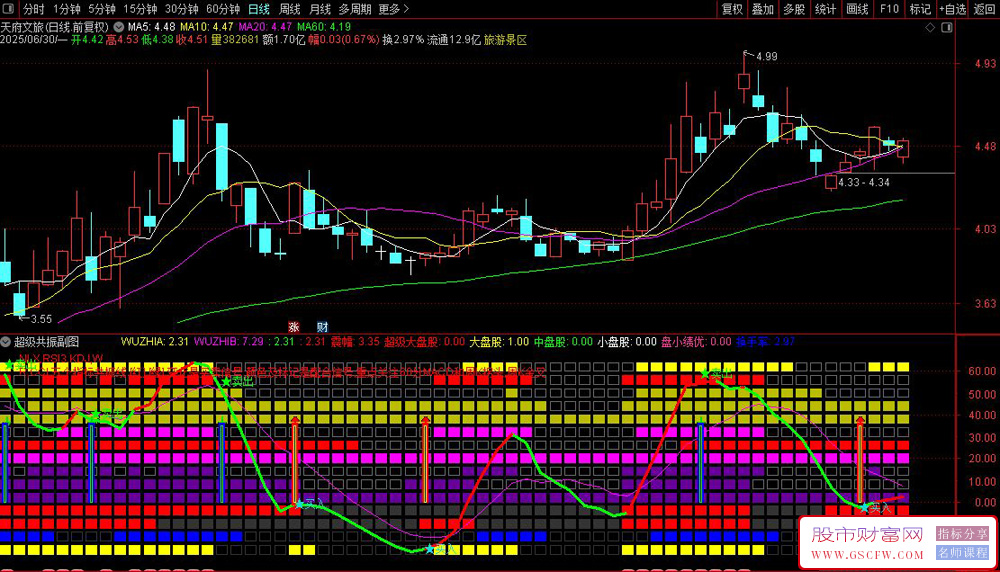Click the diamond icon at chart top-right
1000x572 pixels.
coord(930,27)
